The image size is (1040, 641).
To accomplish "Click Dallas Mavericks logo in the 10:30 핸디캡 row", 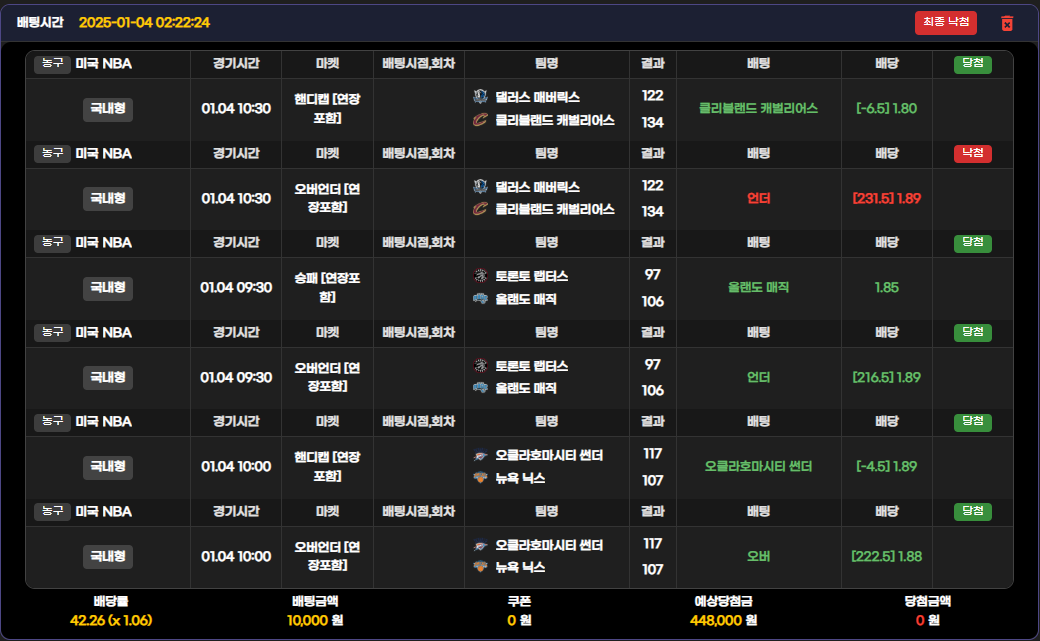I will click(480, 97).
